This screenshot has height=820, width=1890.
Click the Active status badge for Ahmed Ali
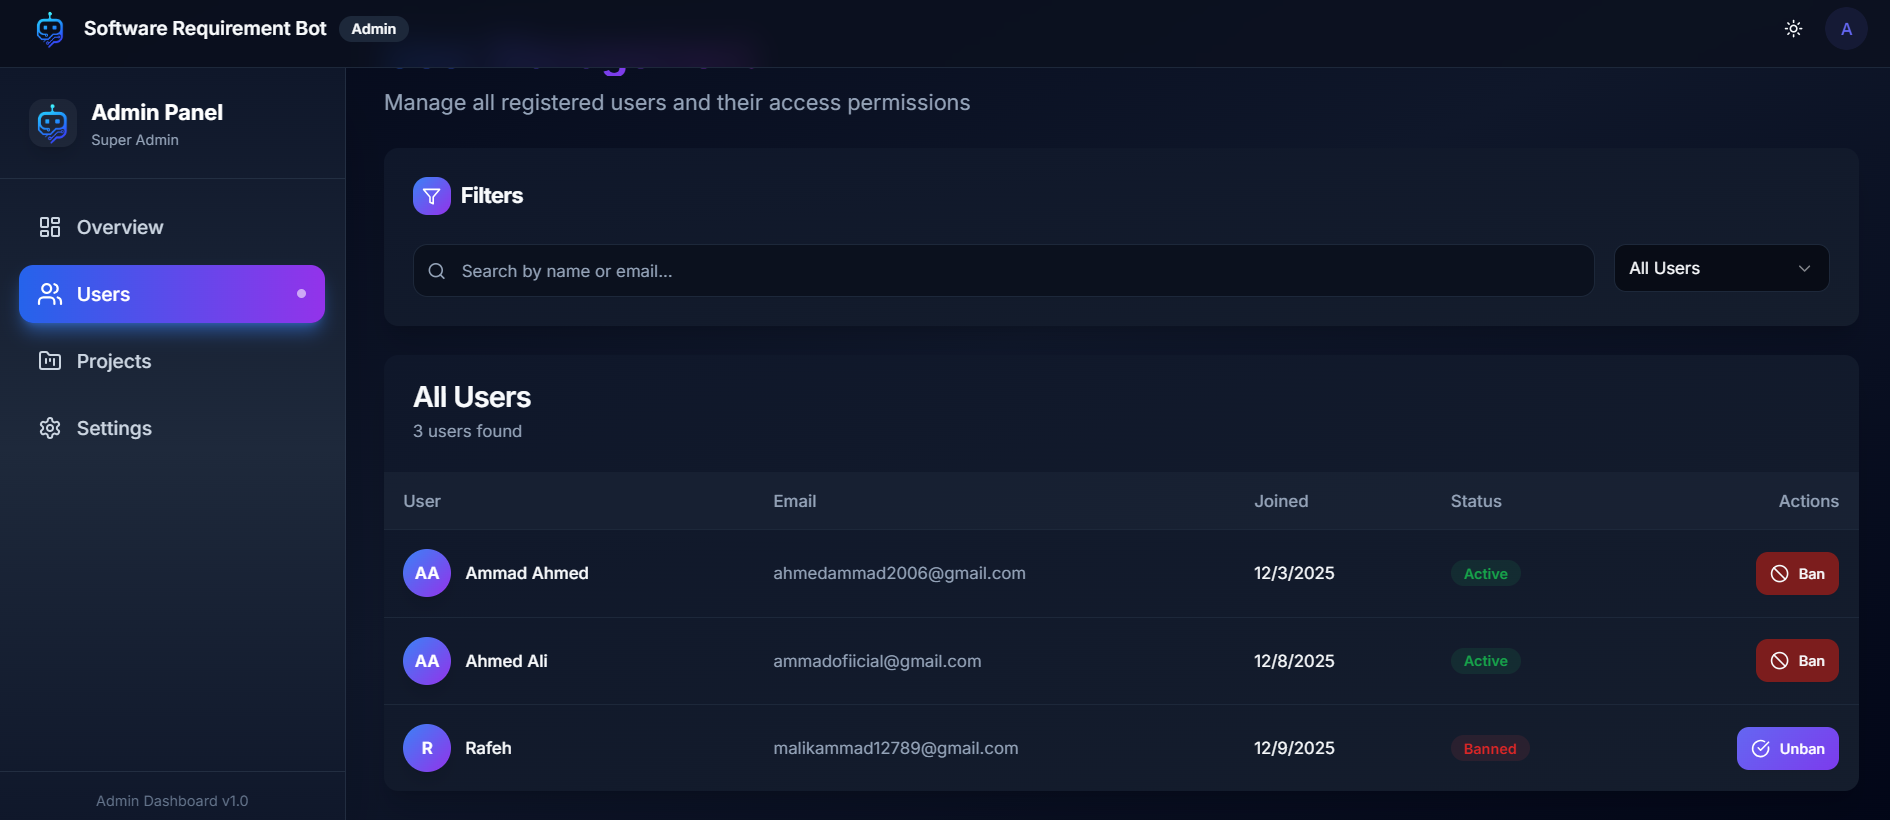click(1486, 661)
